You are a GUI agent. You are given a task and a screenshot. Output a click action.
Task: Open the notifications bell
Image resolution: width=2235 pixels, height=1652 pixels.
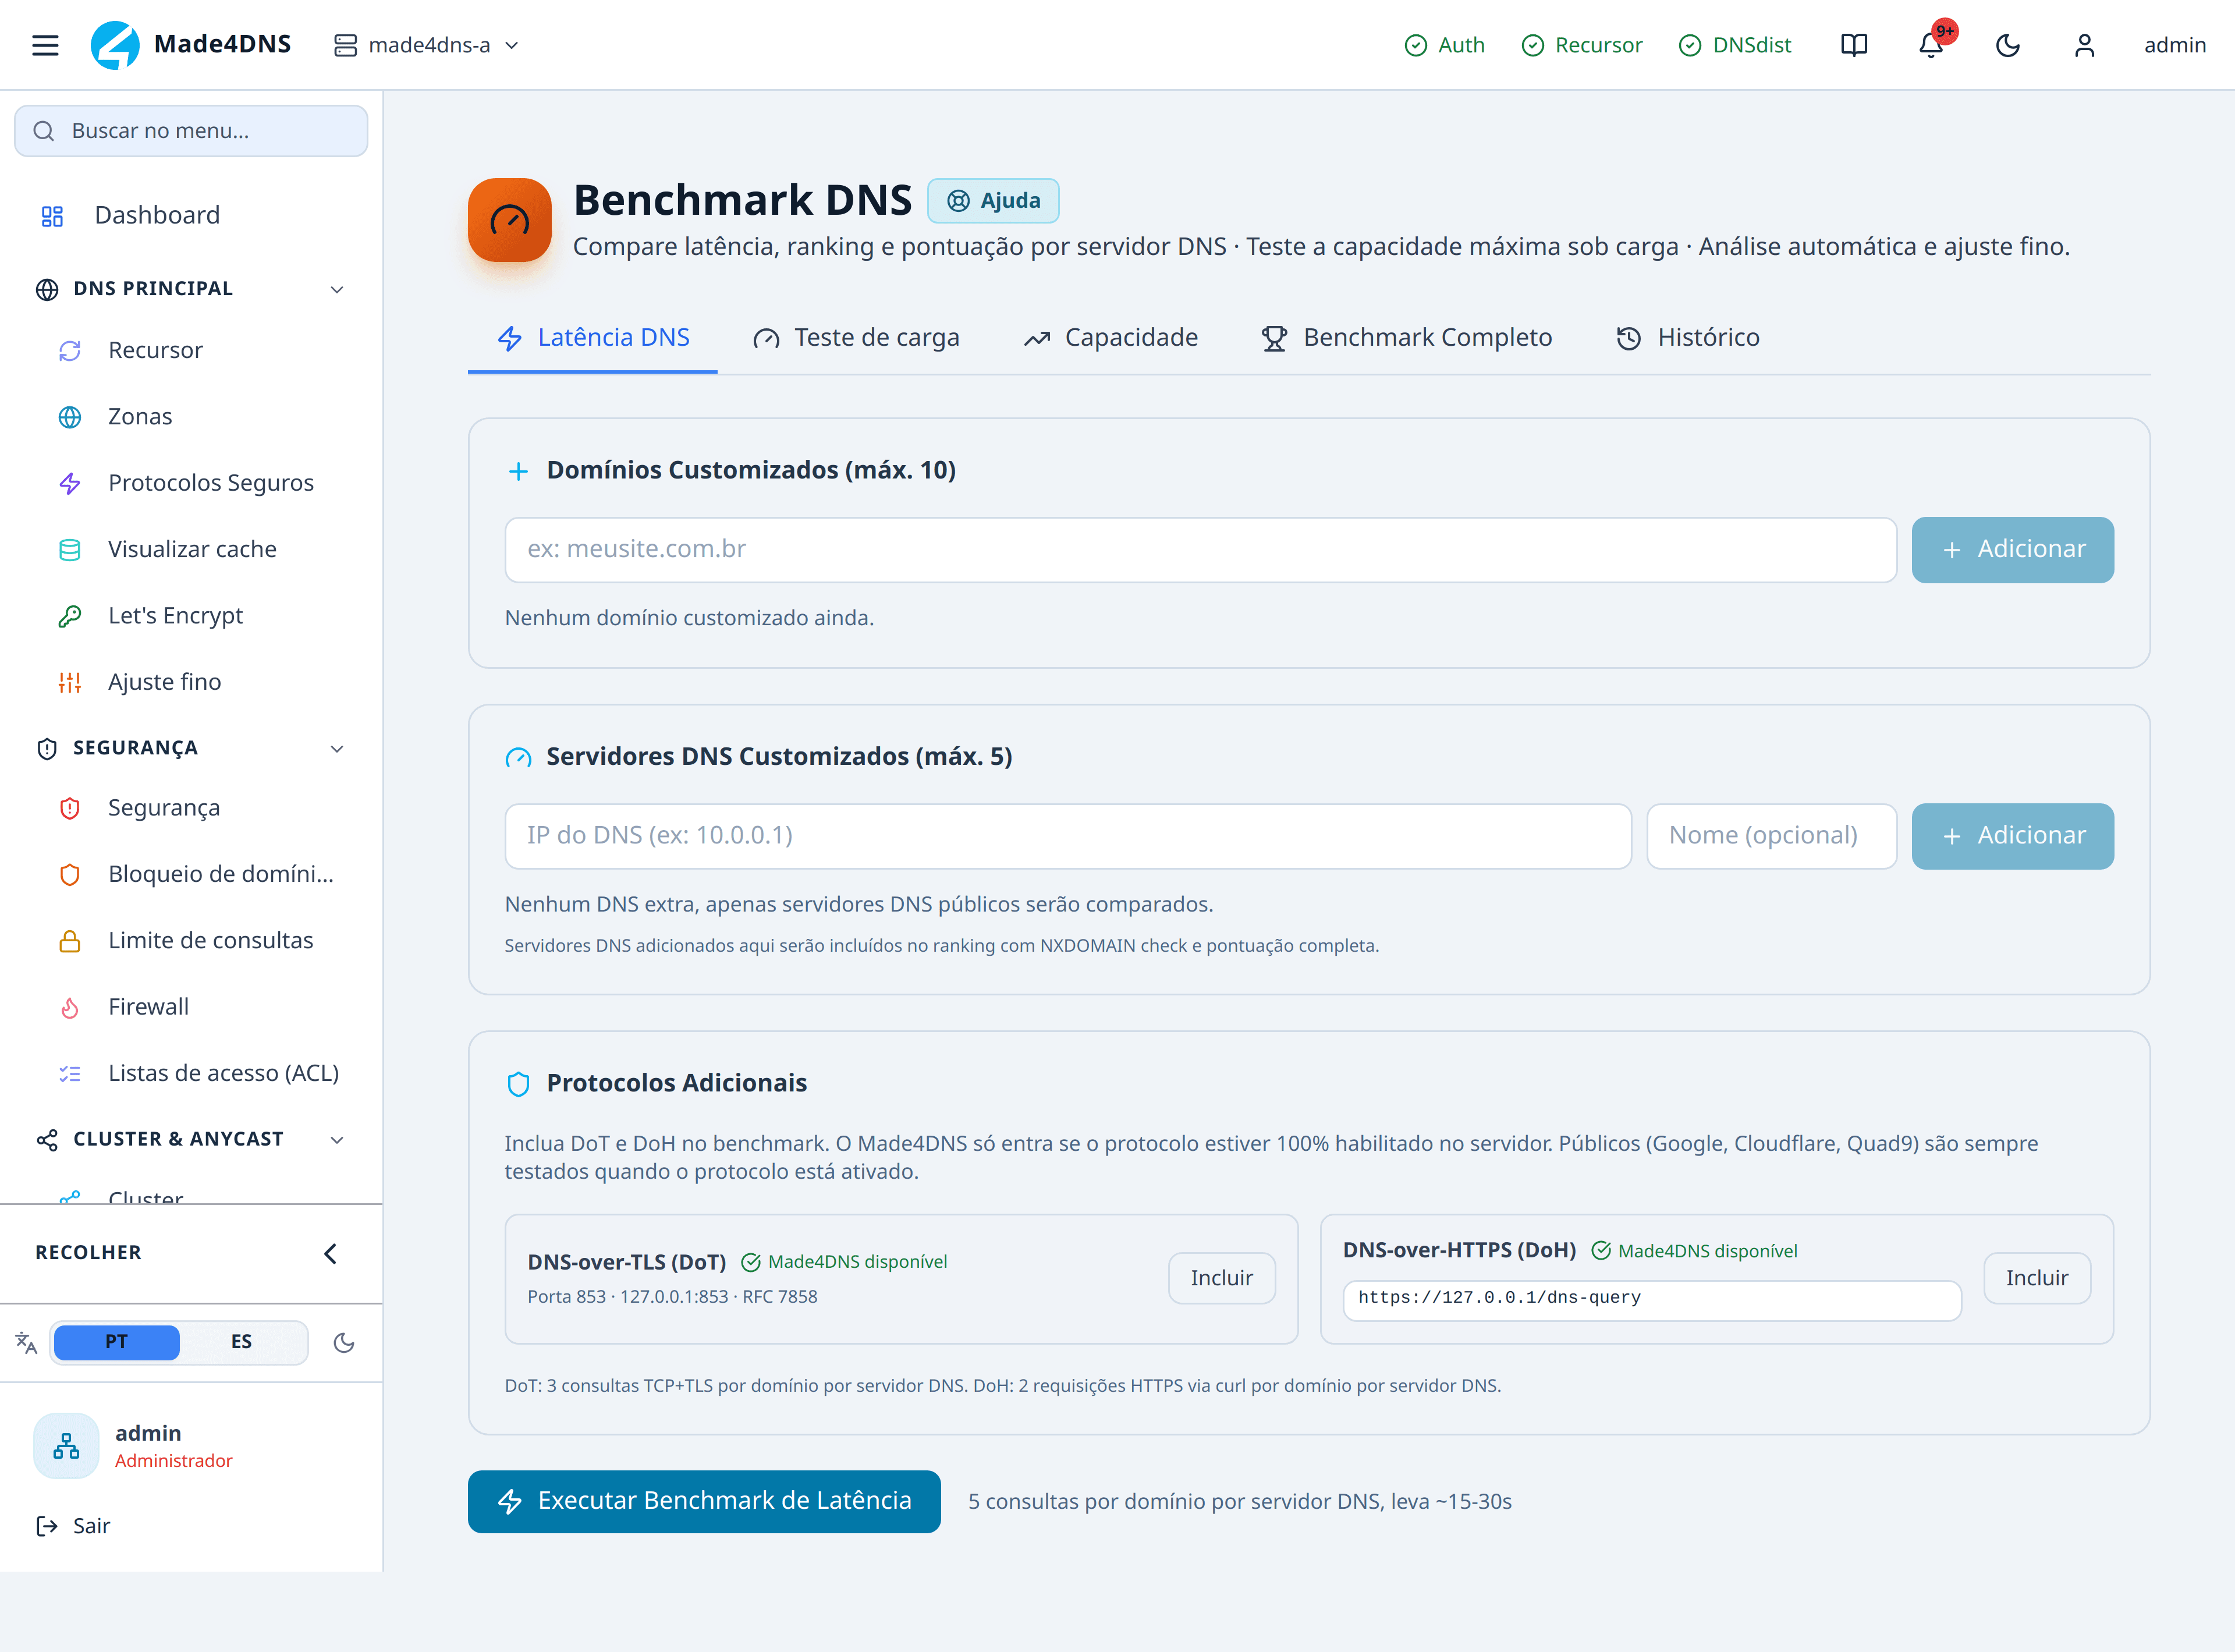pos(1931,45)
